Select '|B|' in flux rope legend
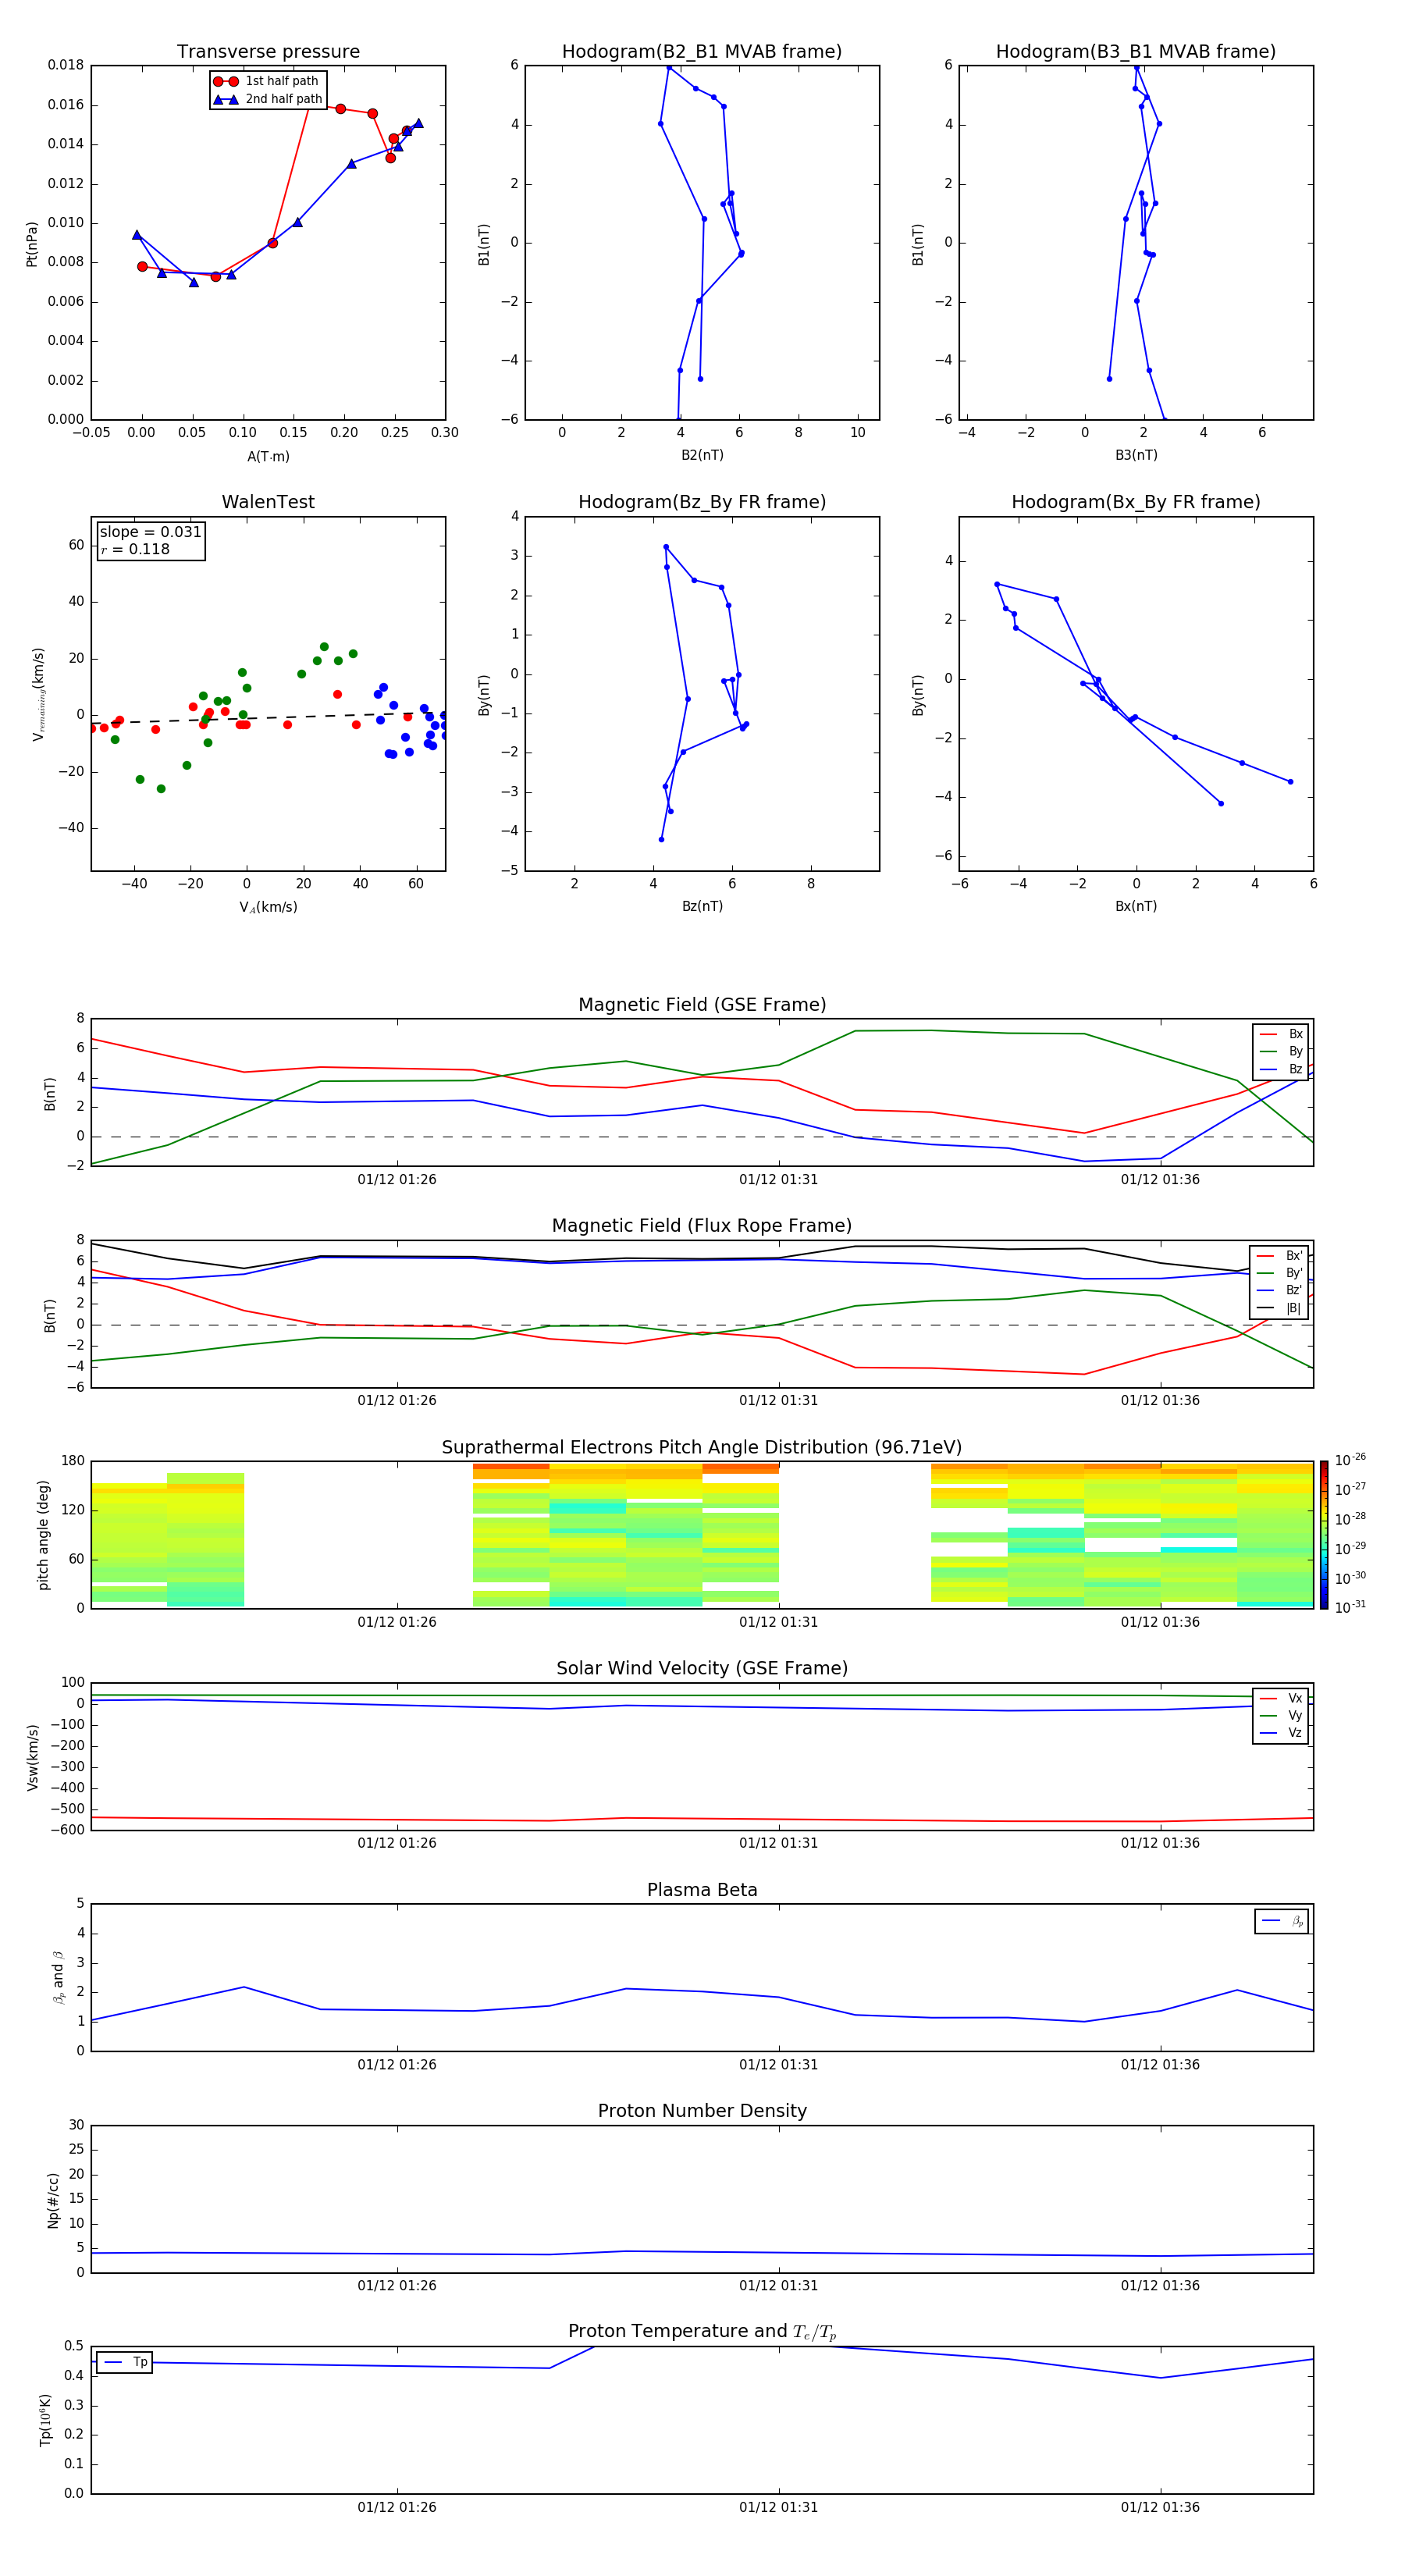Image resolution: width=1405 pixels, height=2576 pixels. pos(1280,1308)
